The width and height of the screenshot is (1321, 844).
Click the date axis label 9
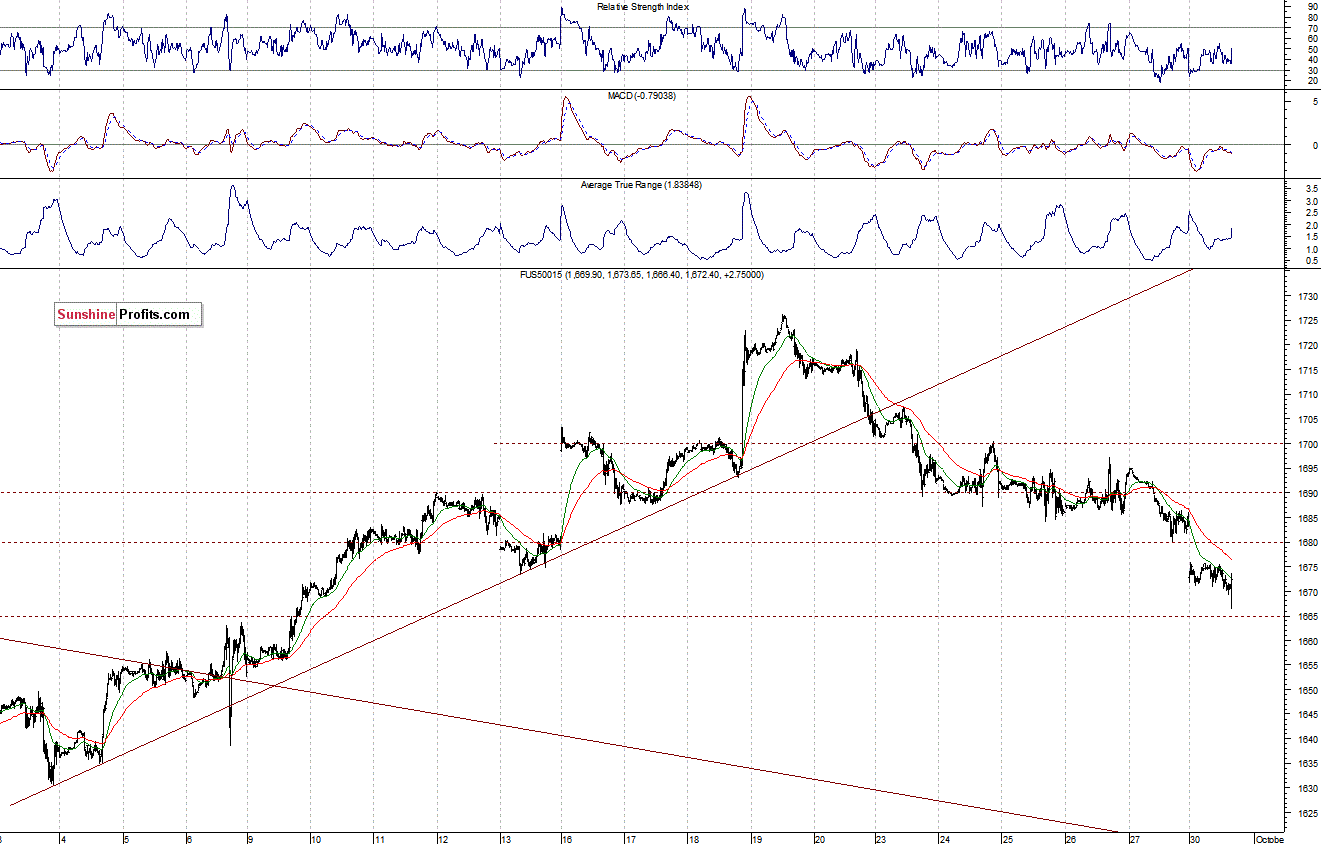pyautogui.click(x=250, y=838)
